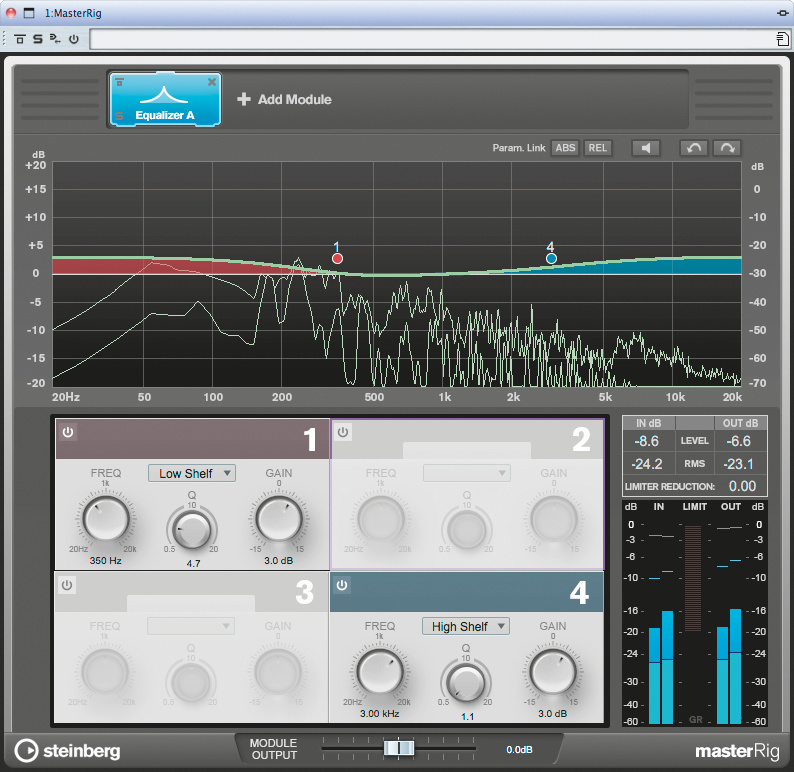
Task: Click blue band 4 point on the EQ graph
Action: 551,258
